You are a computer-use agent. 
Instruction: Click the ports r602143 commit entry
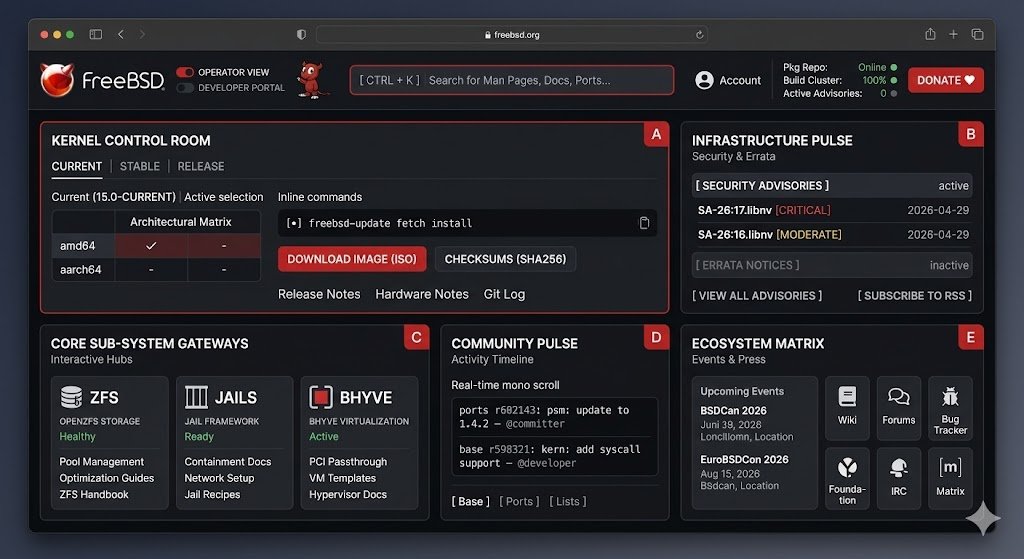554,417
